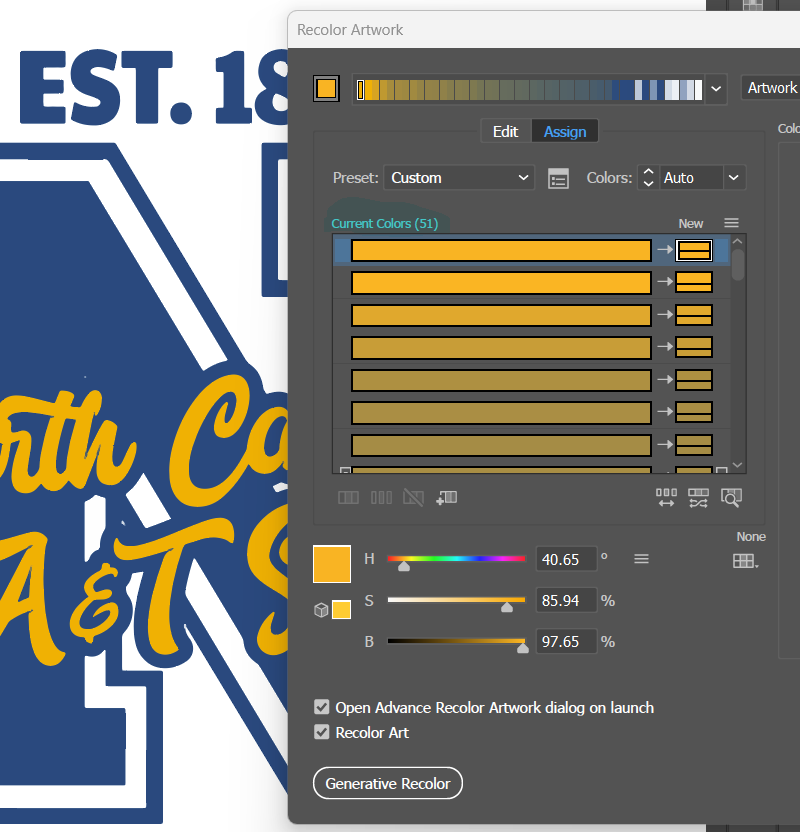Click the in-gamut yellow swatch beside cube
Image resolution: width=800 pixels, height=832 pixels.
pos(341,610)
